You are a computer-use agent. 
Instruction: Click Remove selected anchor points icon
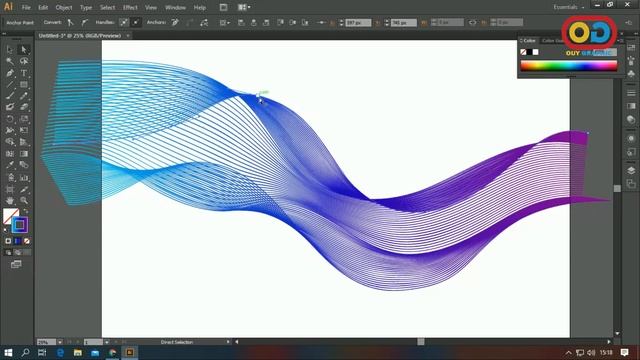pos(175,22)
